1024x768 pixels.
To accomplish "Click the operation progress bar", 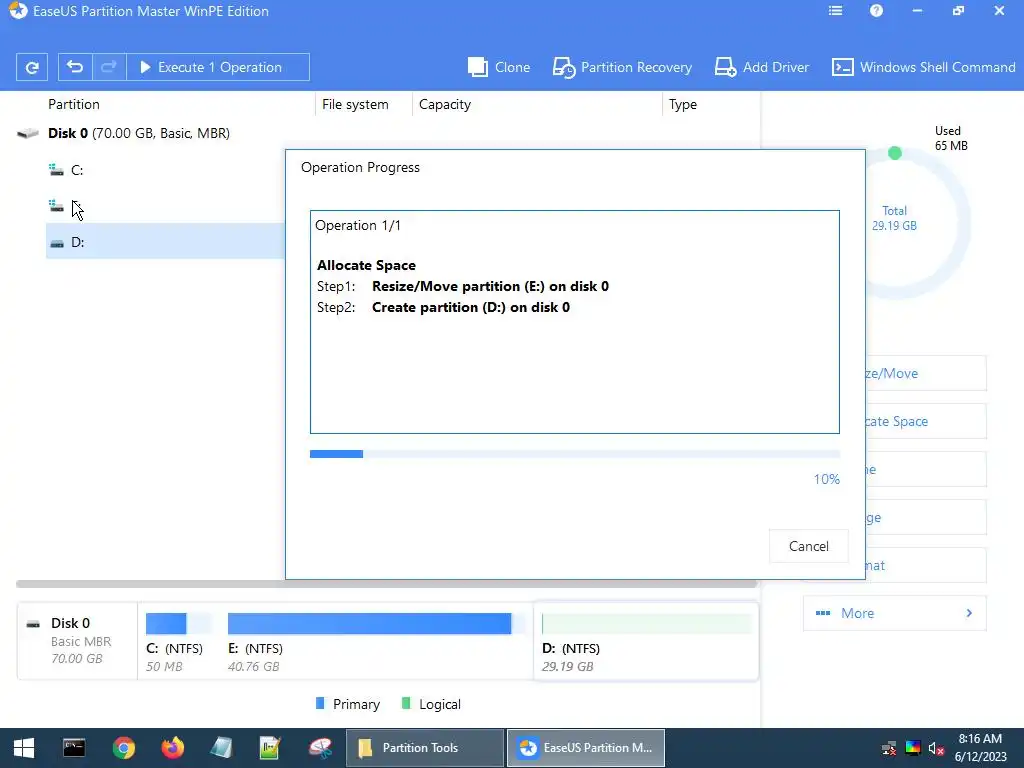I will point(575,454).
